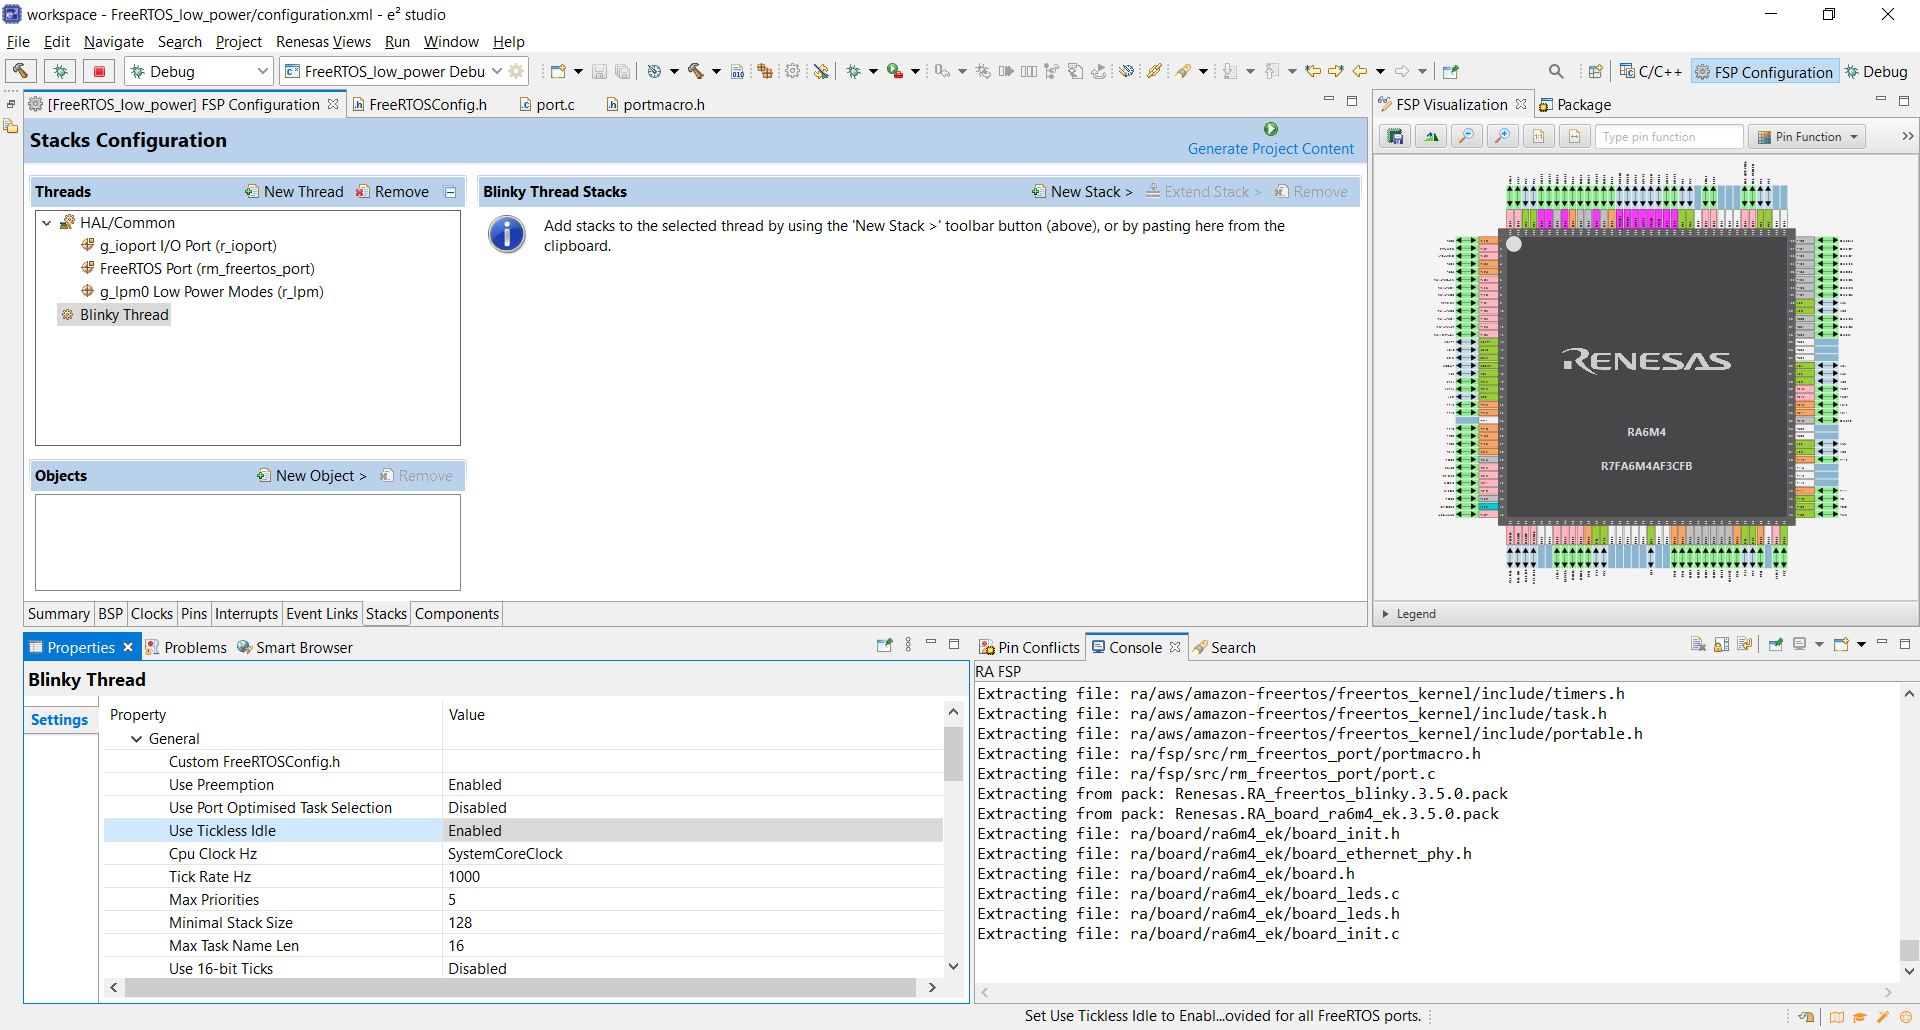Click the Build hammer button in launch bar
The height and width of the screenshot is (1030, 1920).
(x=20, y=71)
